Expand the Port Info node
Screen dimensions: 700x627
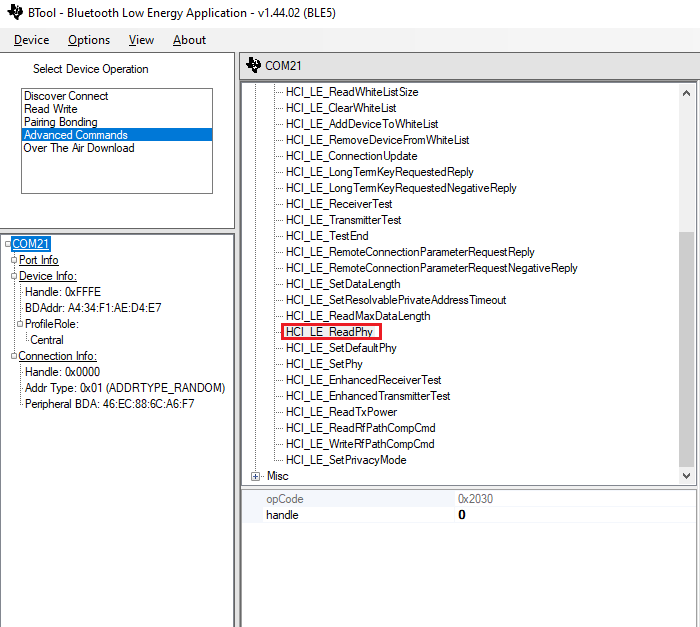pyautogui.click(x=14, y=260)
